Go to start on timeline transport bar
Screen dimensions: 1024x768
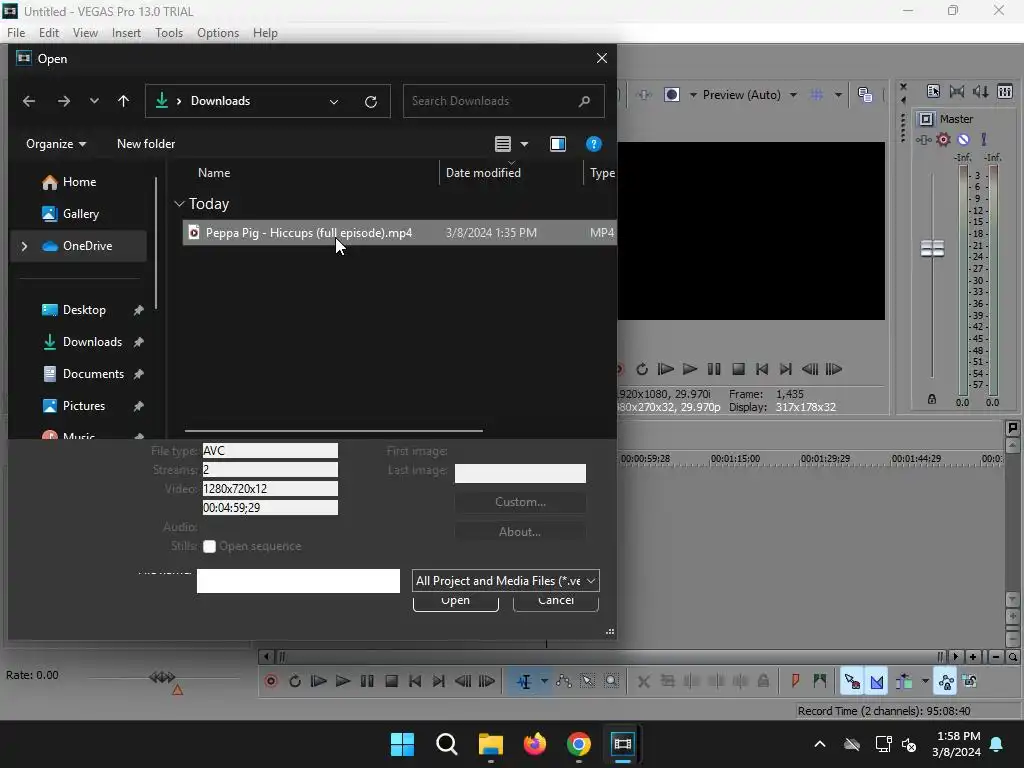415,681
